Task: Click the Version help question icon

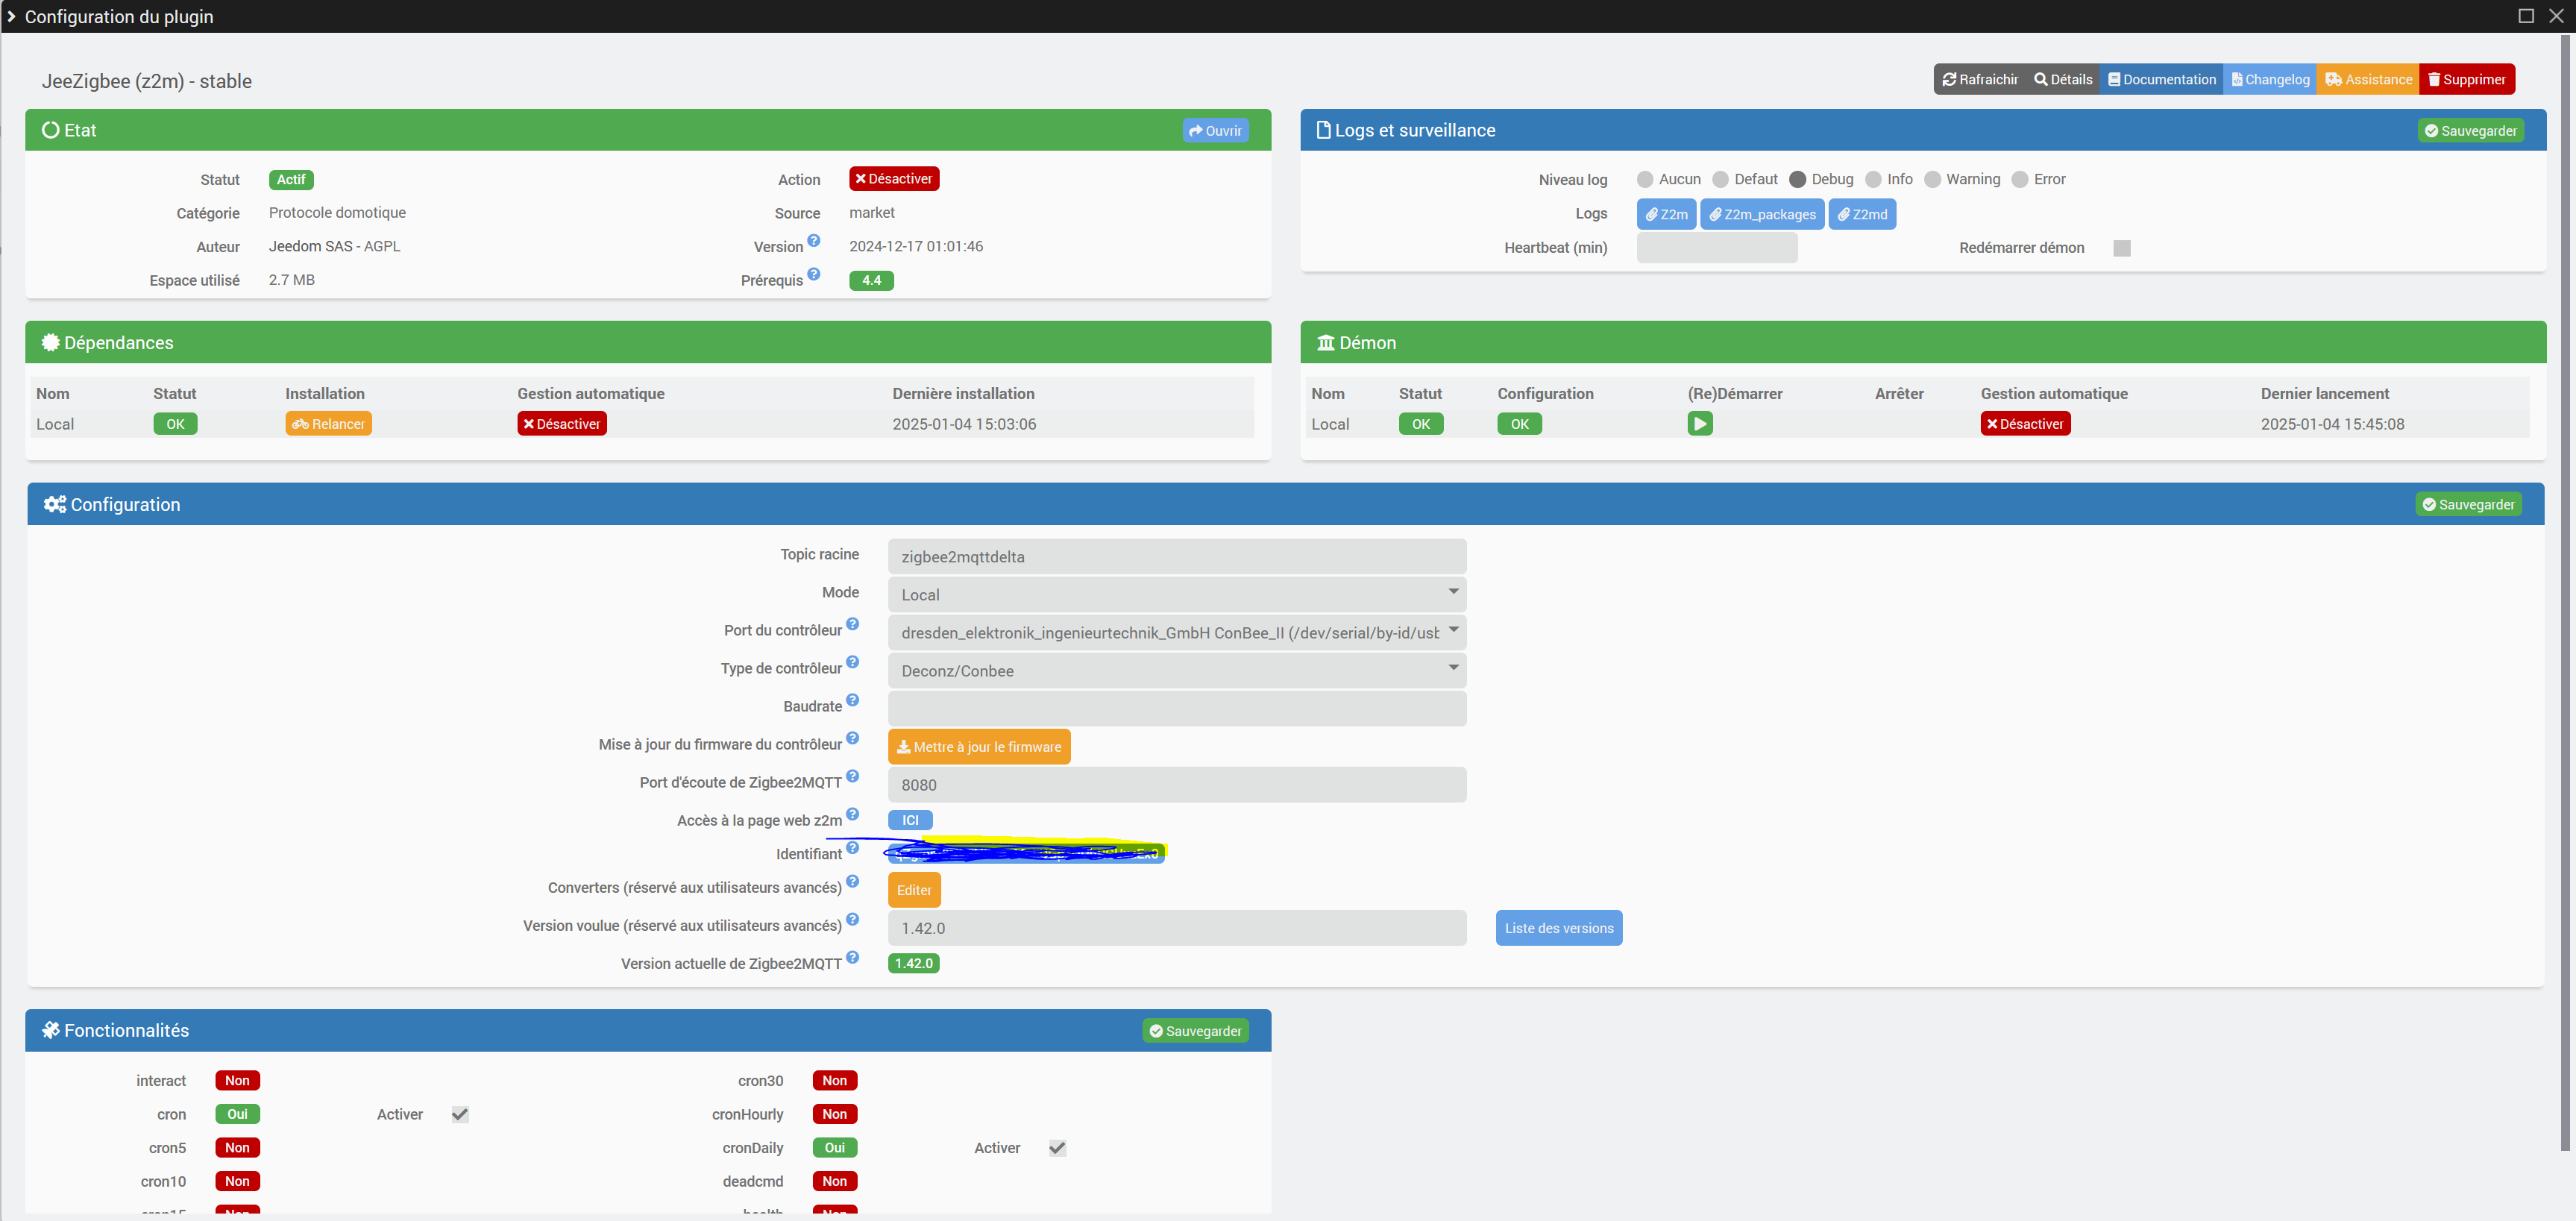Action: [814, 241]
